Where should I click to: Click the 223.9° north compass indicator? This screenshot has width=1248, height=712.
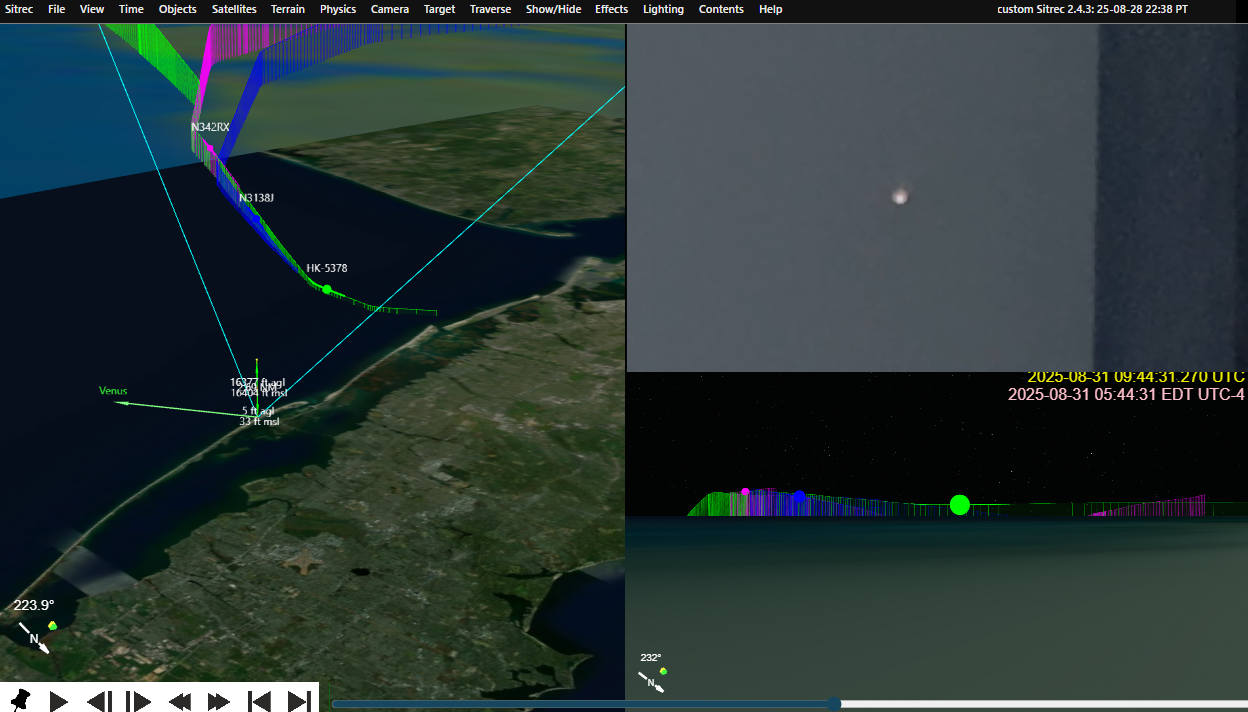[x=34, y=625]
